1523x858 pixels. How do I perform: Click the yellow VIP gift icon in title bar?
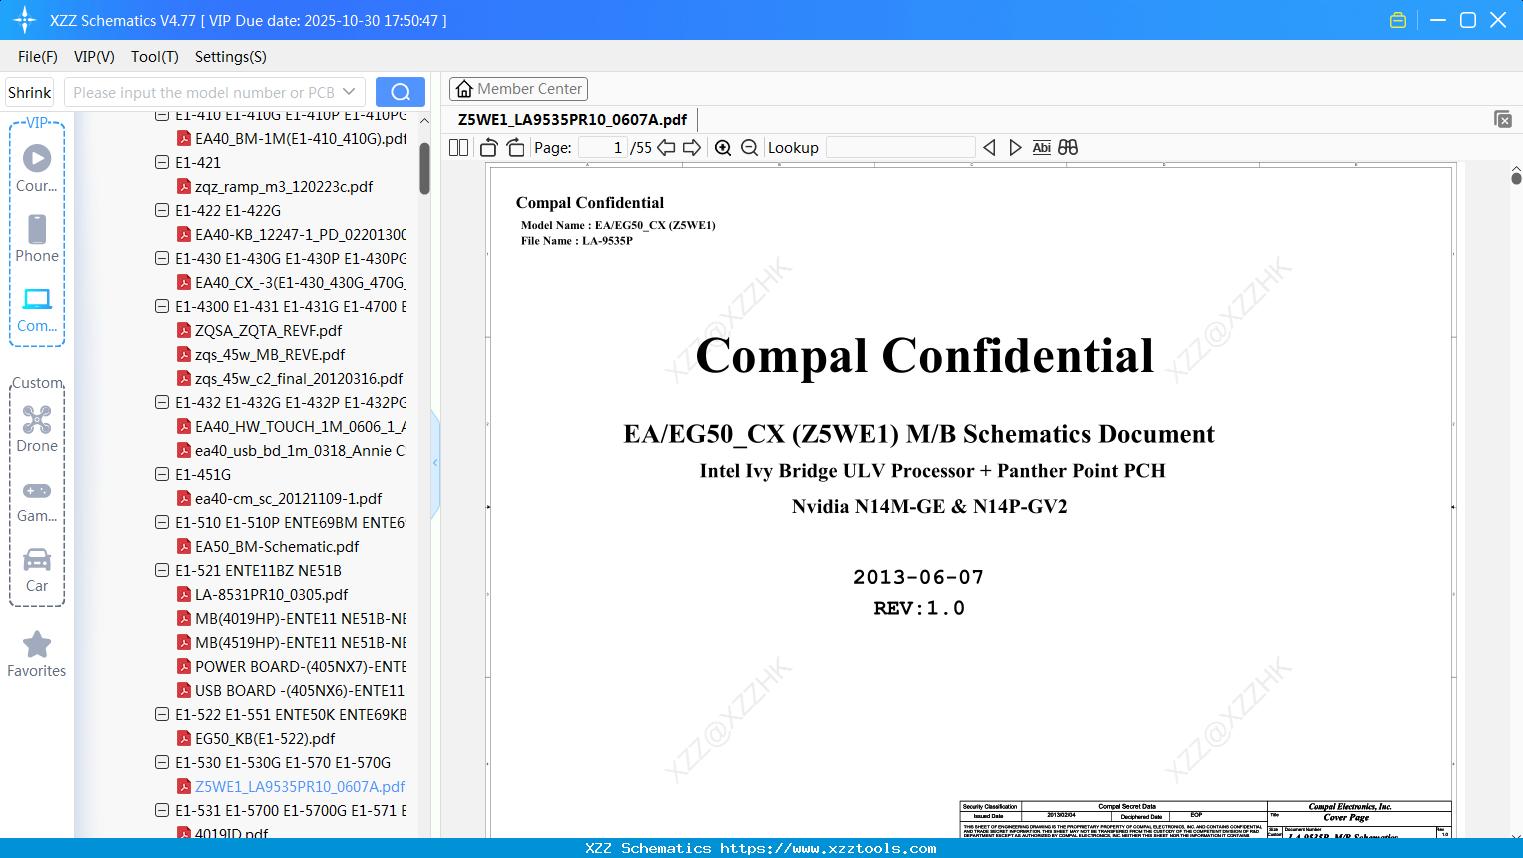(x=1398, y=20)
